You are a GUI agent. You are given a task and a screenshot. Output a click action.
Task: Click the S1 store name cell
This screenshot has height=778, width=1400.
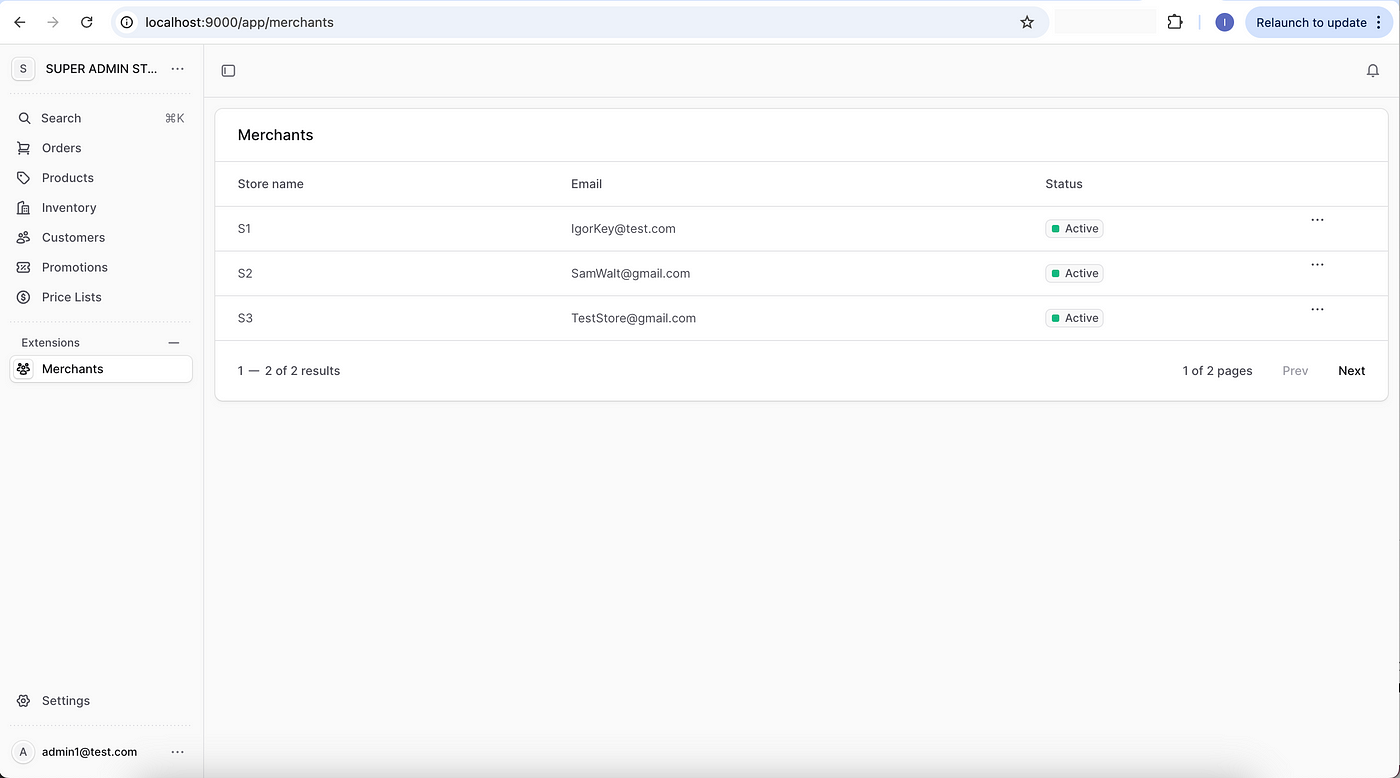[x=245, y=229]
